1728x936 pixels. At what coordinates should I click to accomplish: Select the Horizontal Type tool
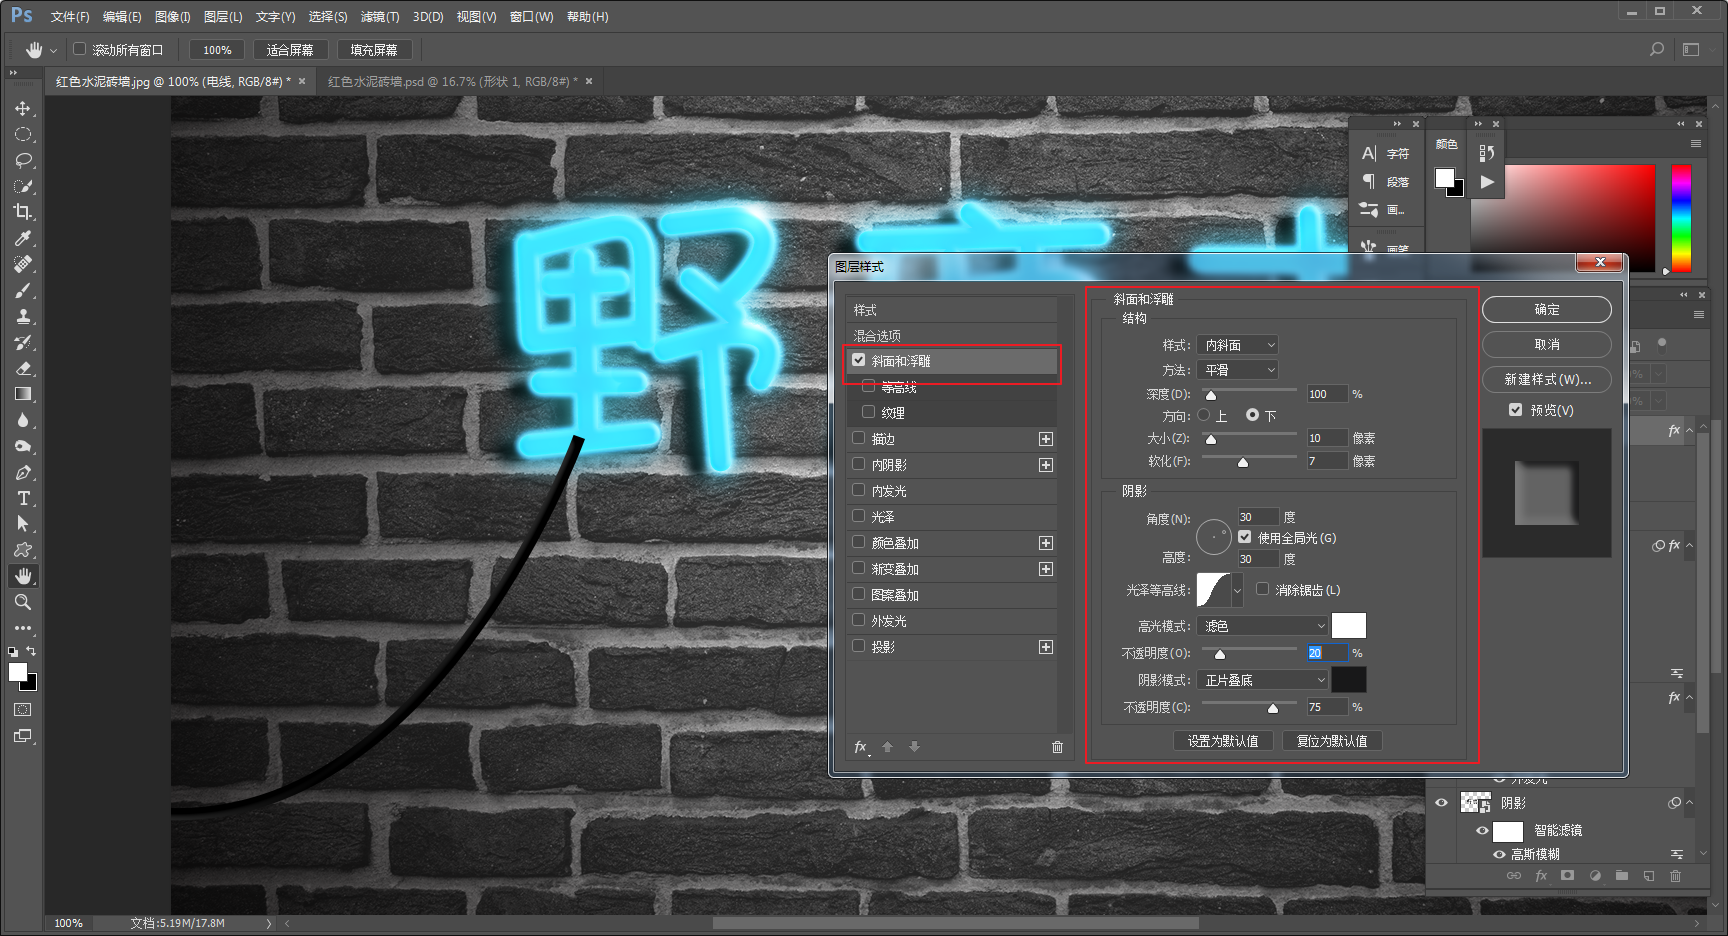point(23,498)
